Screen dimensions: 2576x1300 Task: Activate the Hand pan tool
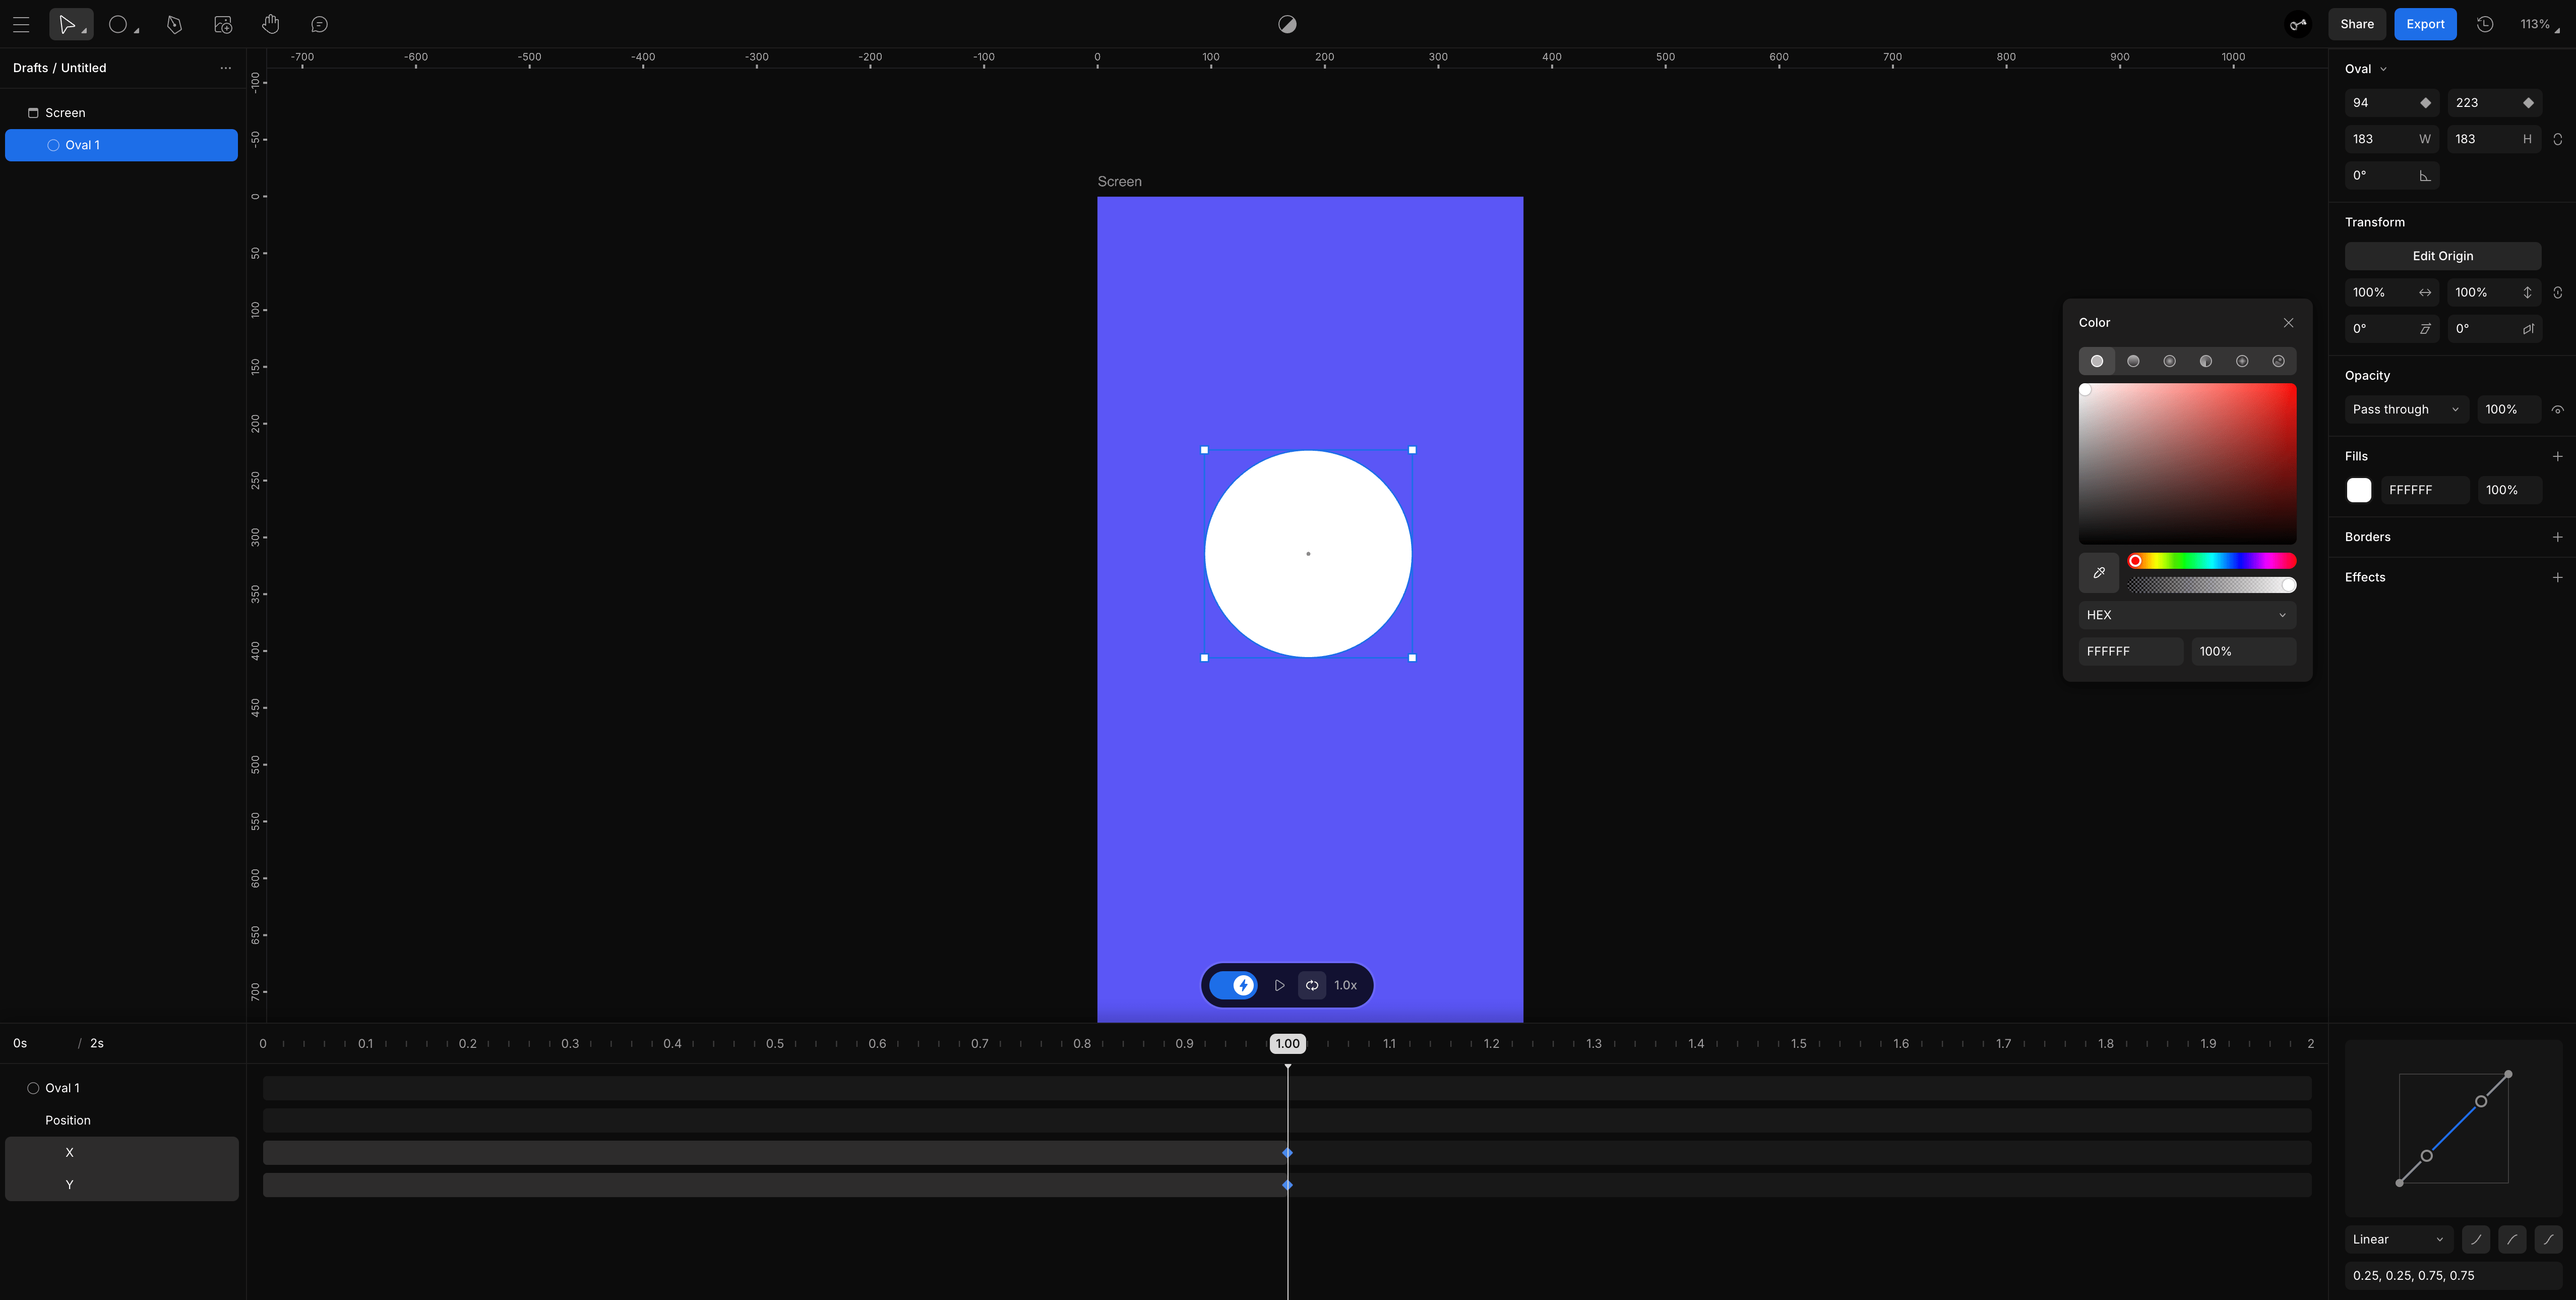click(x=271, y=24)
